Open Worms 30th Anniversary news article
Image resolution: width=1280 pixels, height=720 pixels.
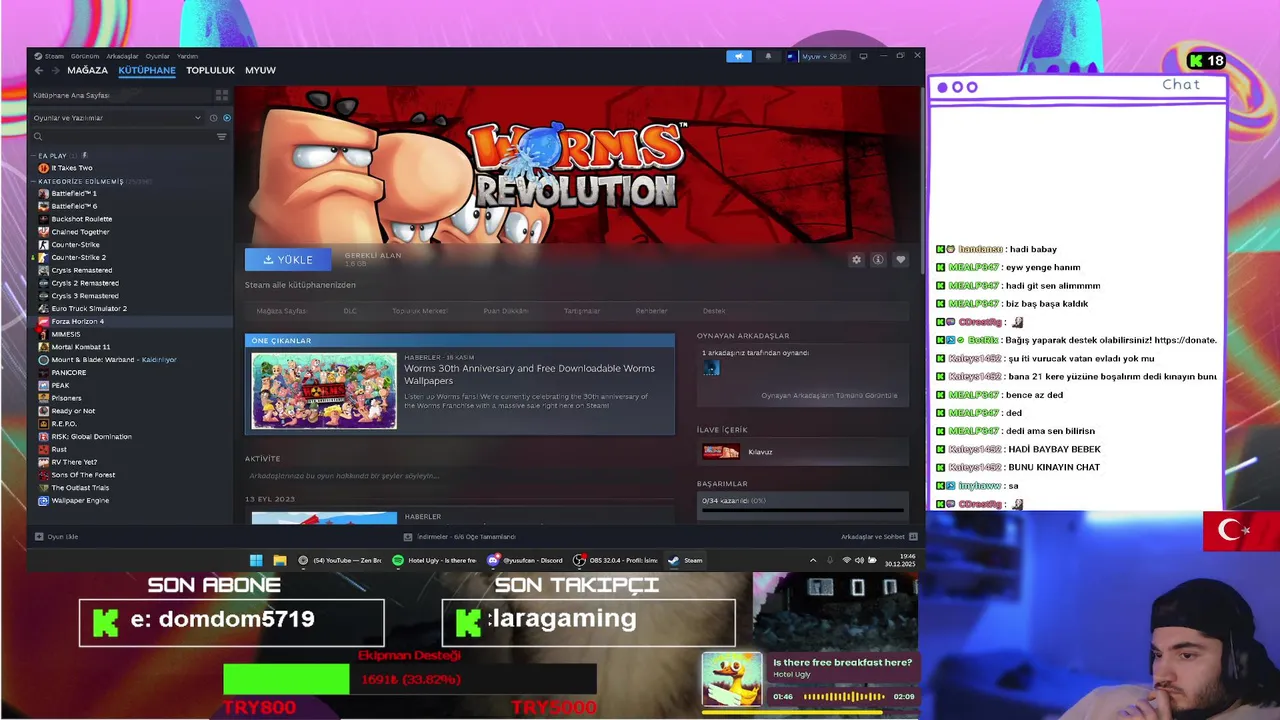coord(529,374)
